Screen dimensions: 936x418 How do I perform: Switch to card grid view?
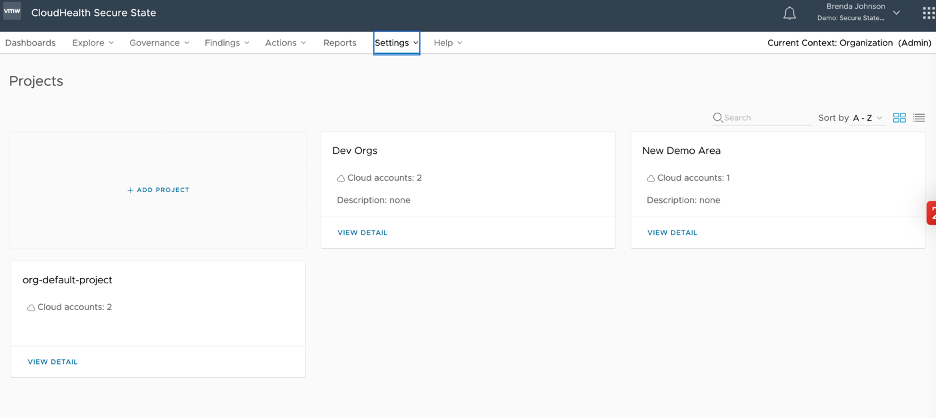[x=899, y=118]
